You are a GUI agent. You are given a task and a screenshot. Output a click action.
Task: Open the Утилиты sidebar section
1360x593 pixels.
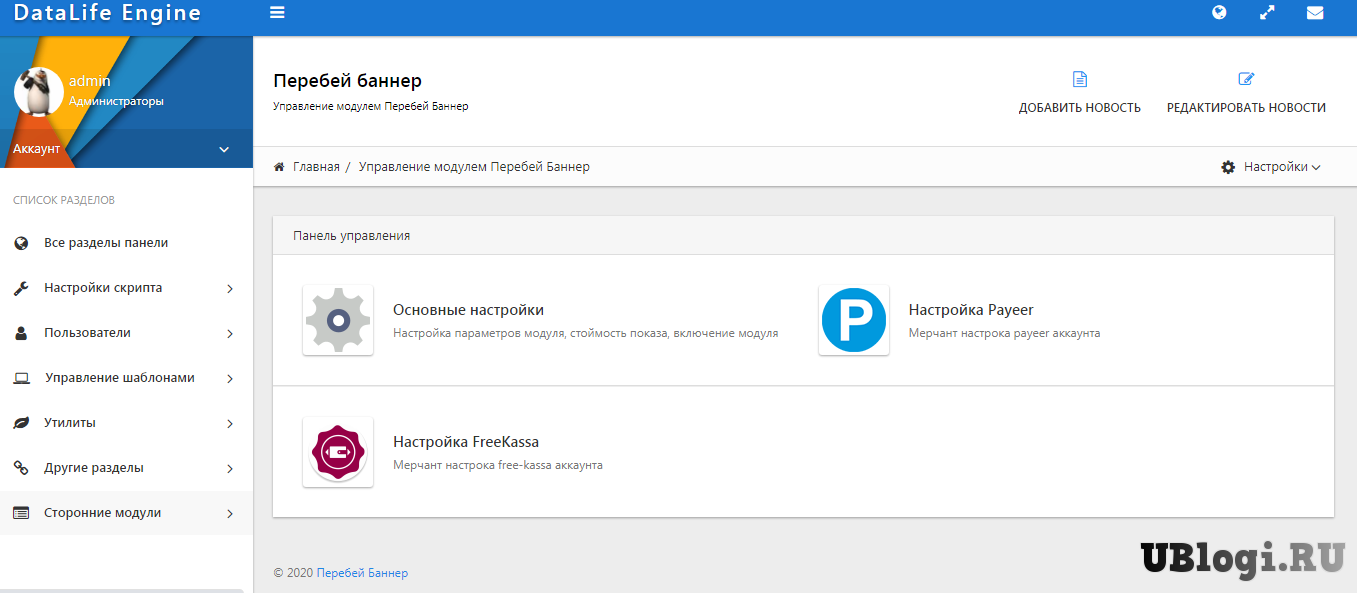pos(125,423)
